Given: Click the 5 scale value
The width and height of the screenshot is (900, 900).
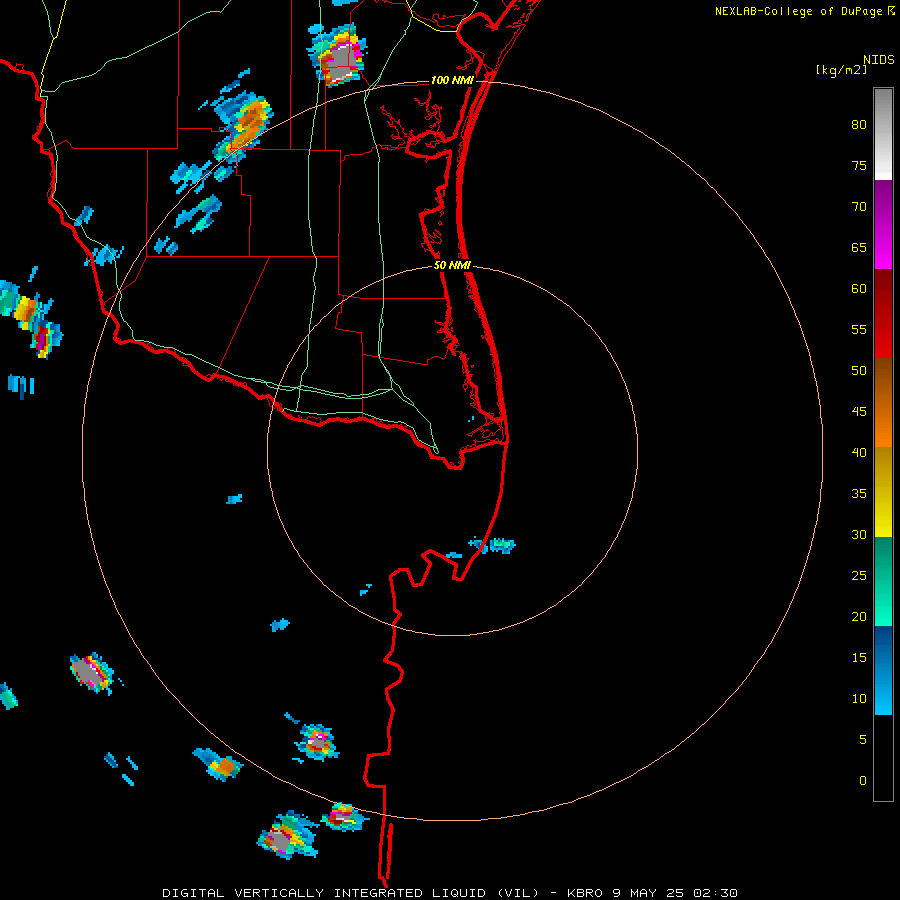Looking at the screenshot, I should coord(863,740).
